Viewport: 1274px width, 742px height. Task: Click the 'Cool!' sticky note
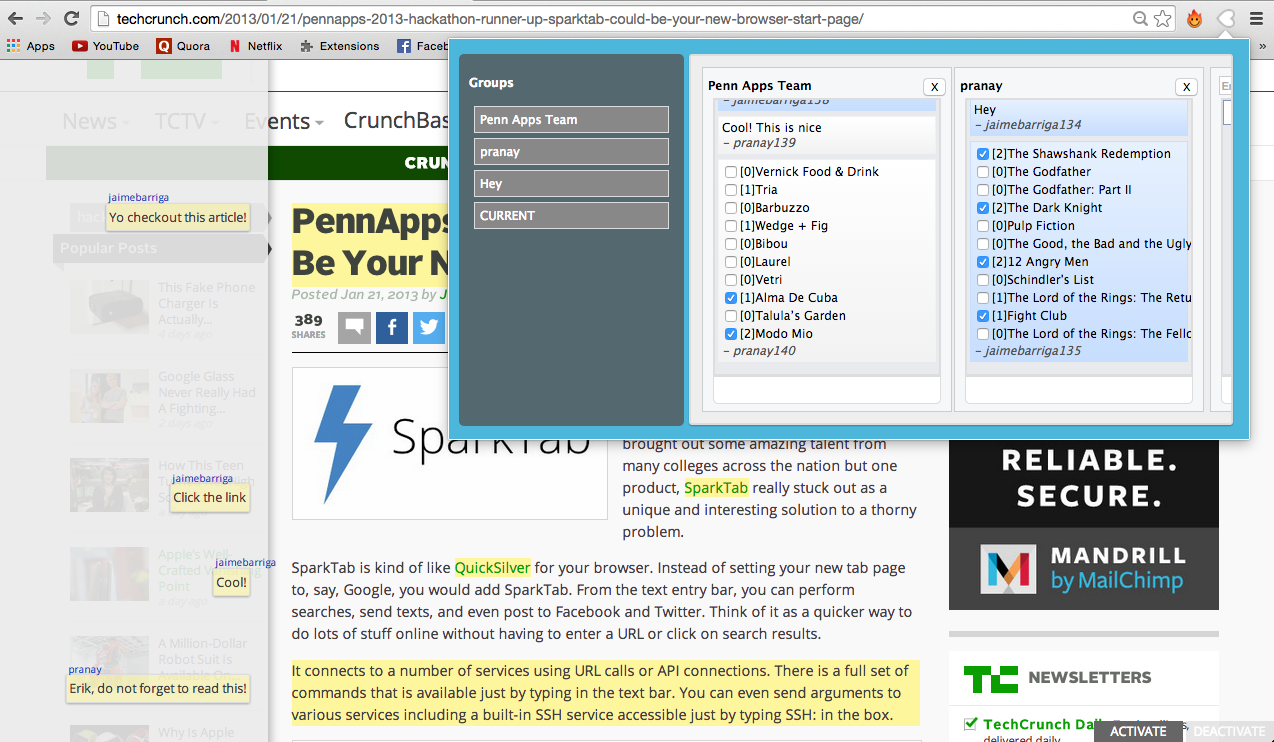pos(231,582)
